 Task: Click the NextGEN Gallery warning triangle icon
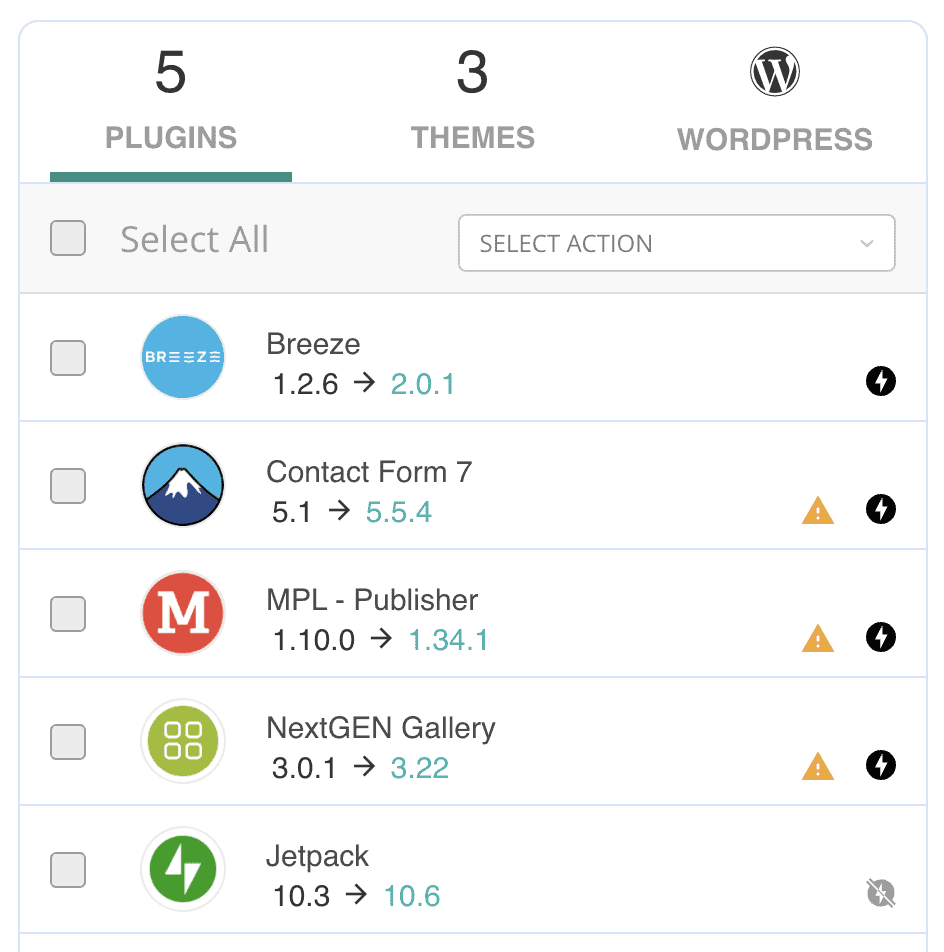tap(818, 766)
